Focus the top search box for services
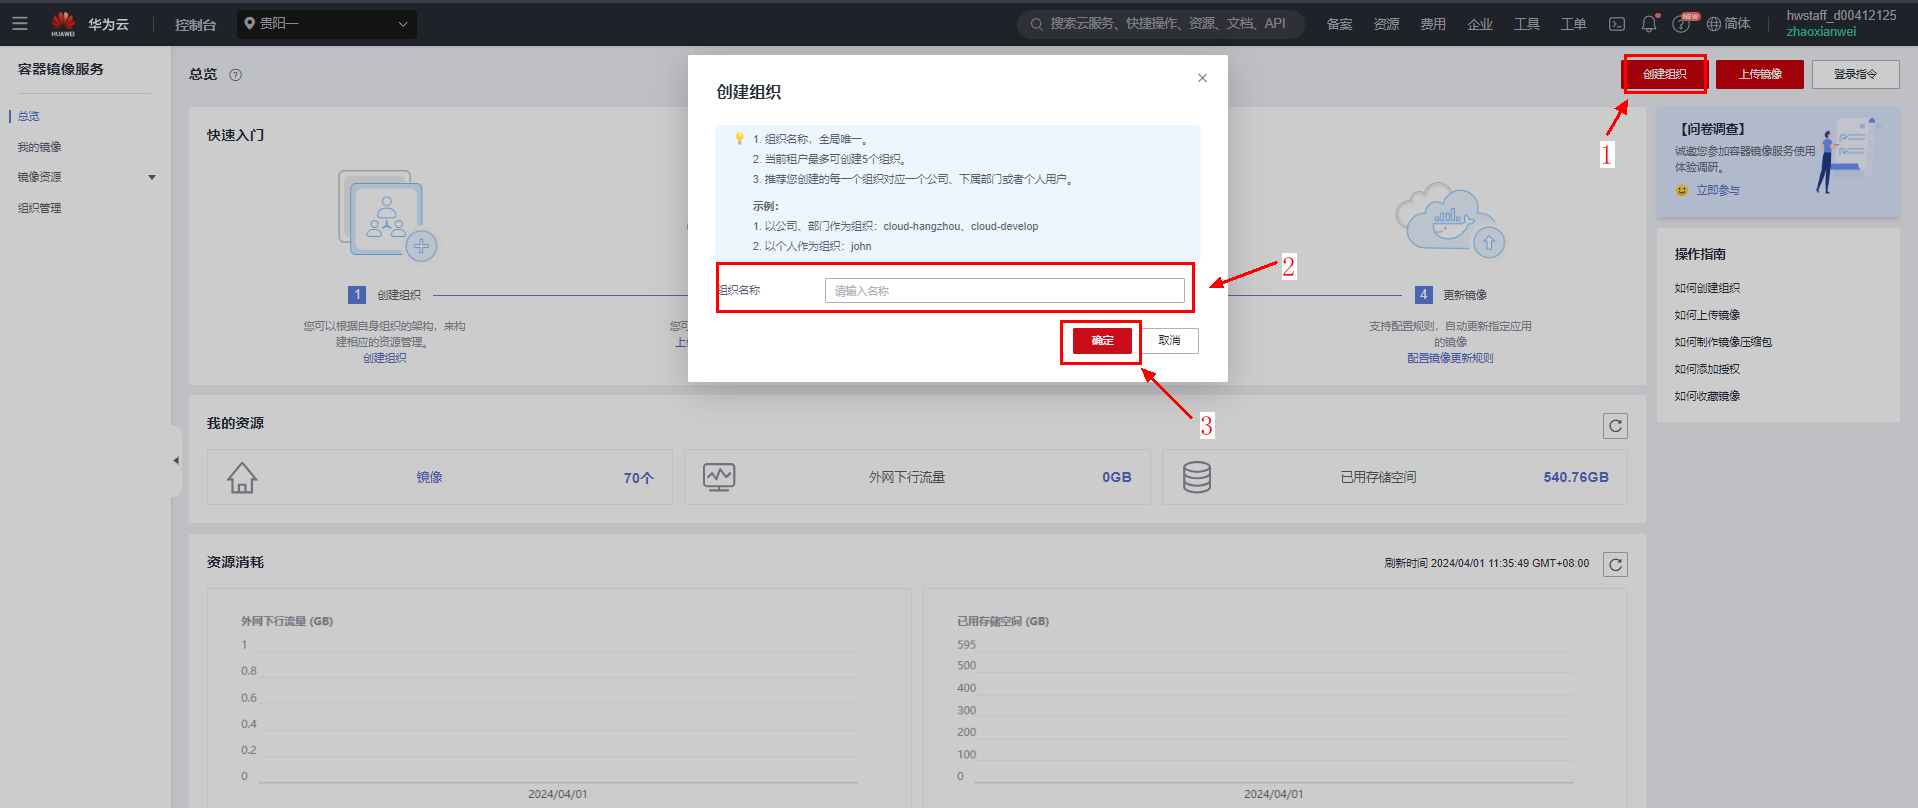The height and width of the screenshot is (808, 1918). (x=1161, y=24)
